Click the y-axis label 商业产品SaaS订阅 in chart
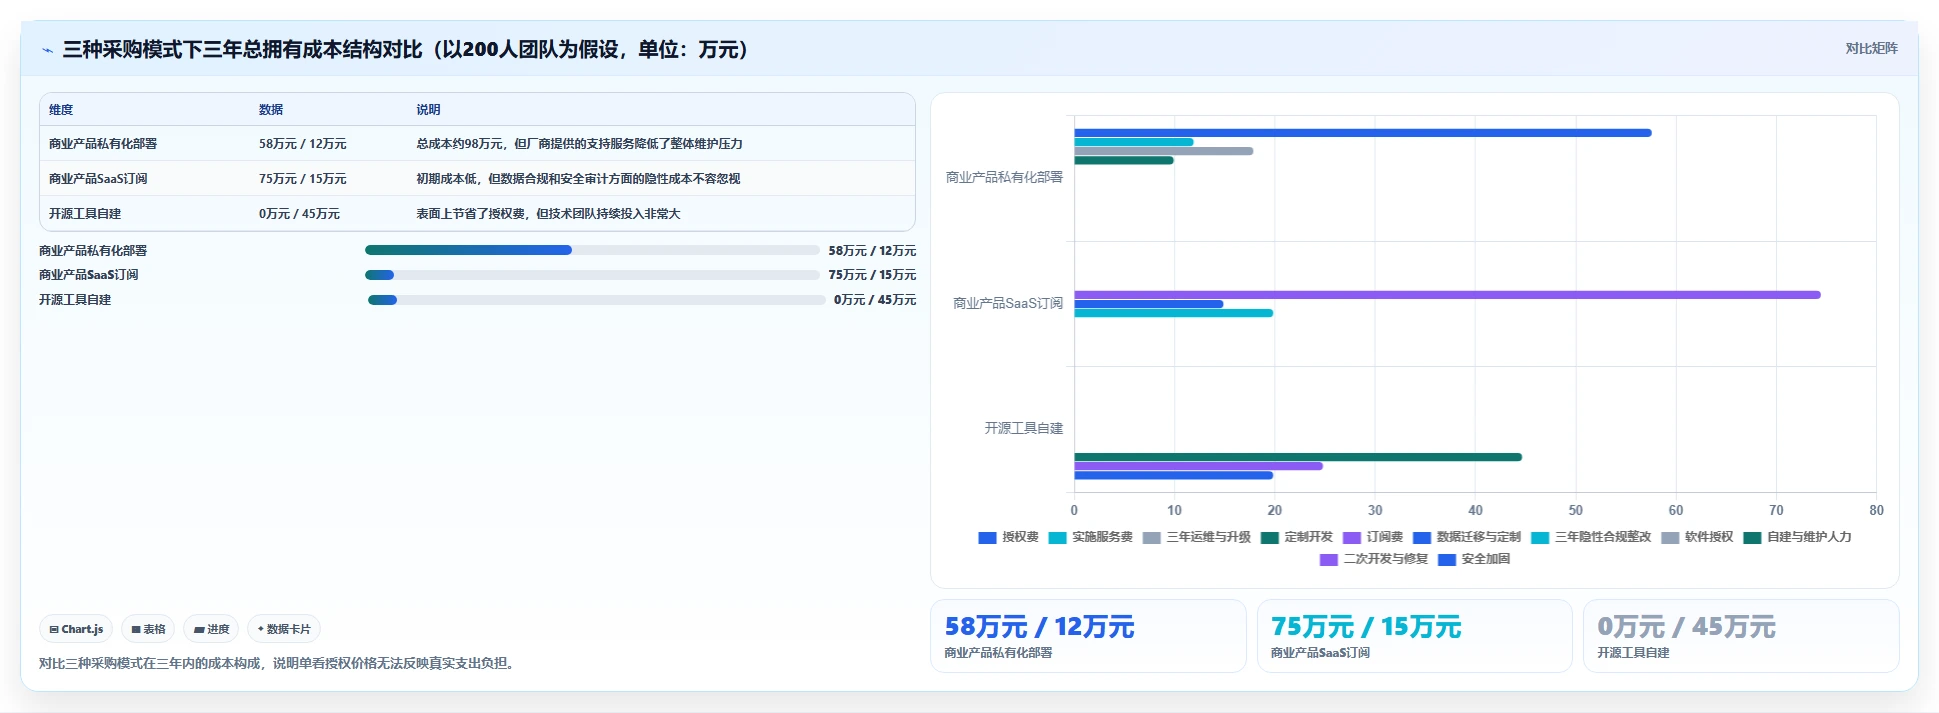The width and height of the screenshot is (1939, 713). [1008, 303]
